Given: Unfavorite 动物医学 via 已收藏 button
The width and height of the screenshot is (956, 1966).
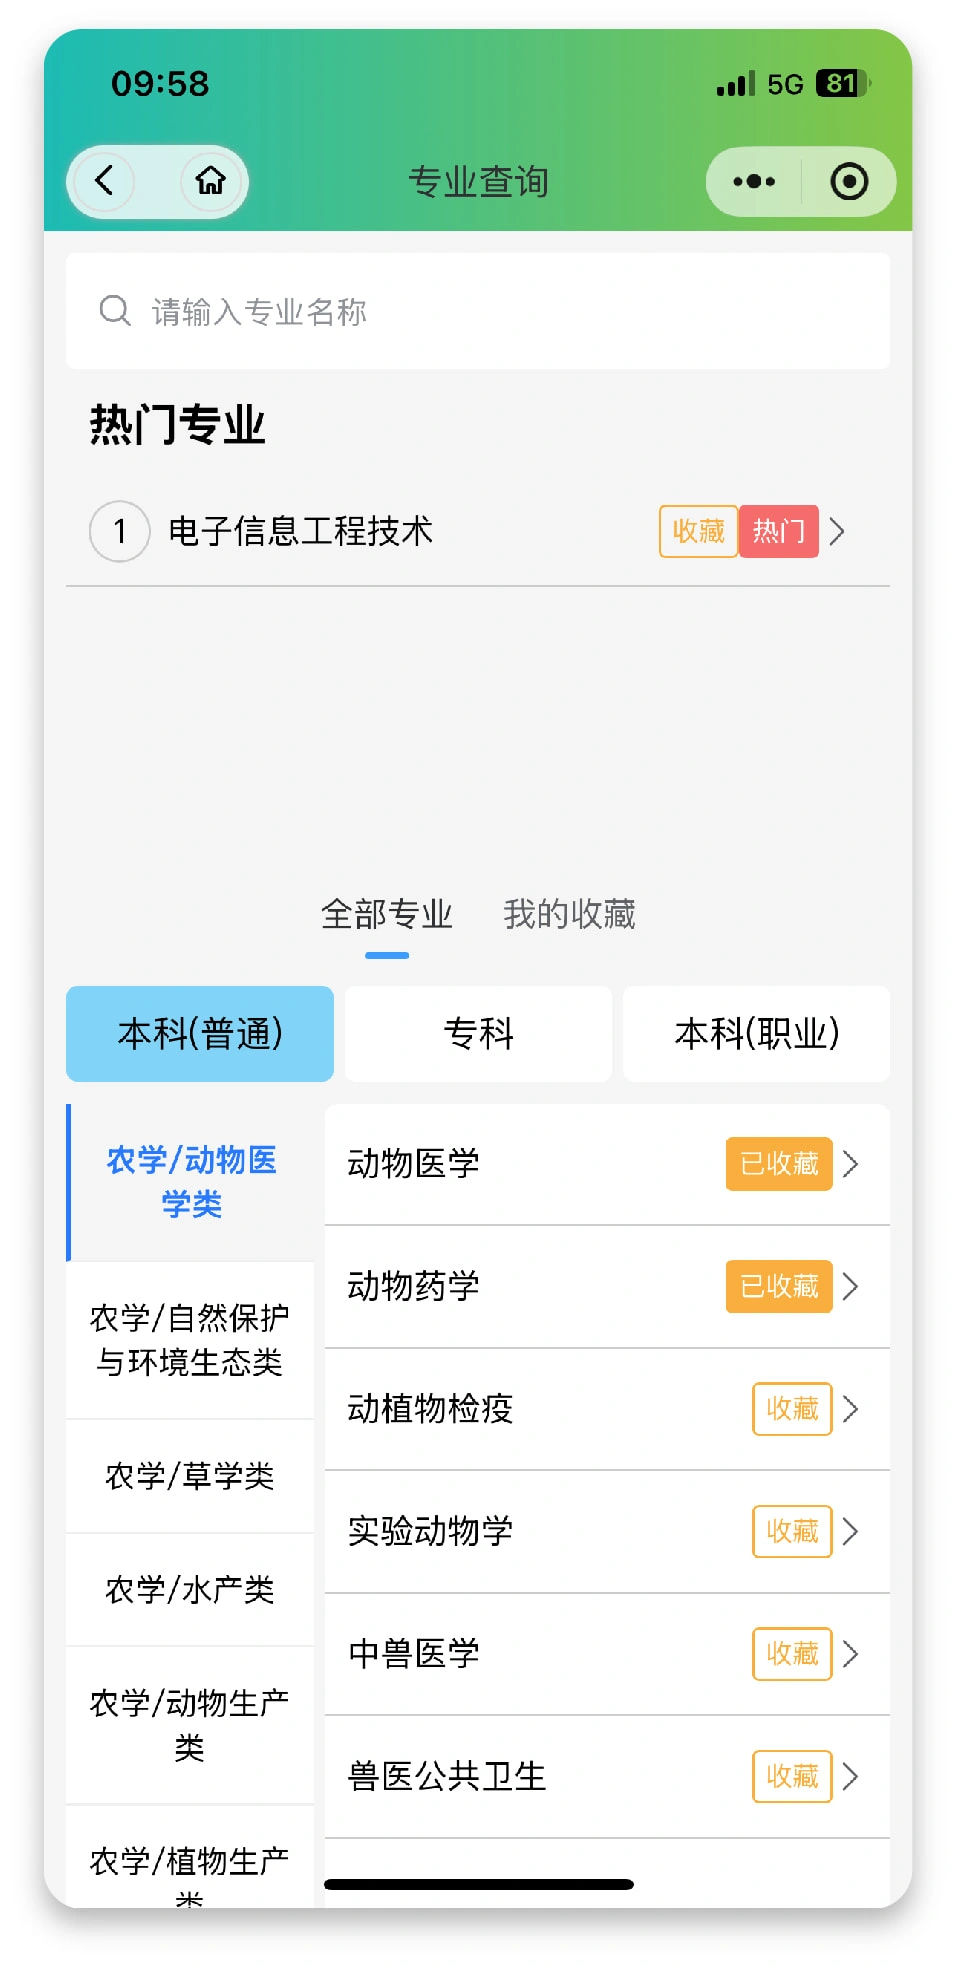Looking at the screenshot, I should click(779, 1164).
